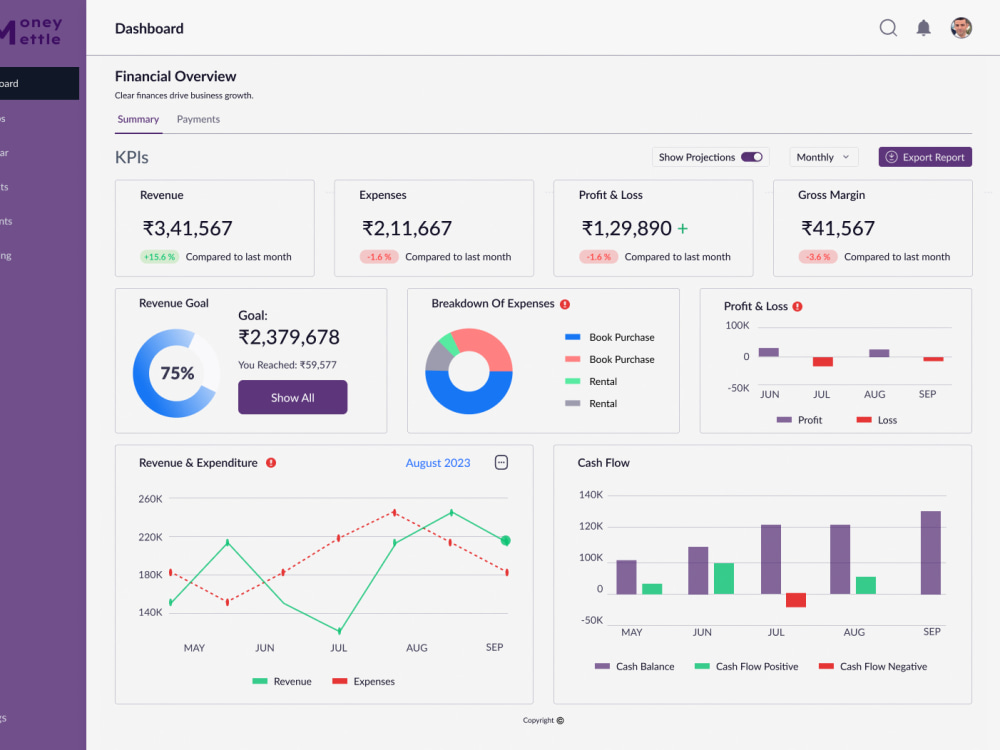
Task: Select the Summary tab
Action: click(x=138, y=119)
